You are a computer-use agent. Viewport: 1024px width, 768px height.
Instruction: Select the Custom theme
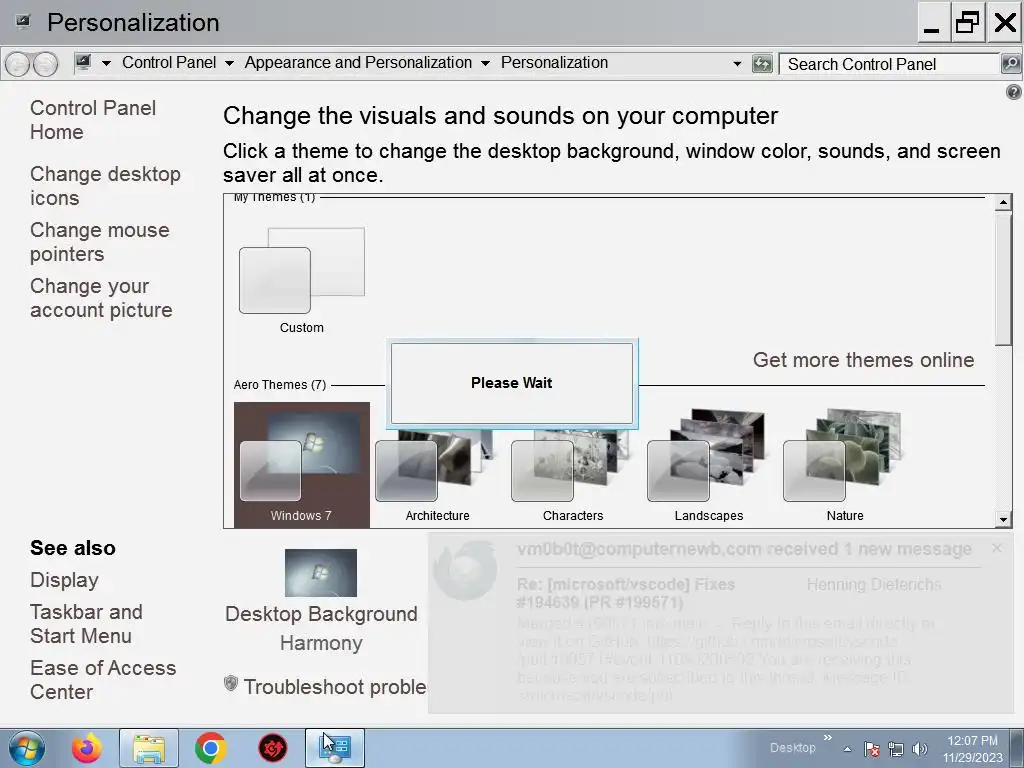[x=302, y=280]
